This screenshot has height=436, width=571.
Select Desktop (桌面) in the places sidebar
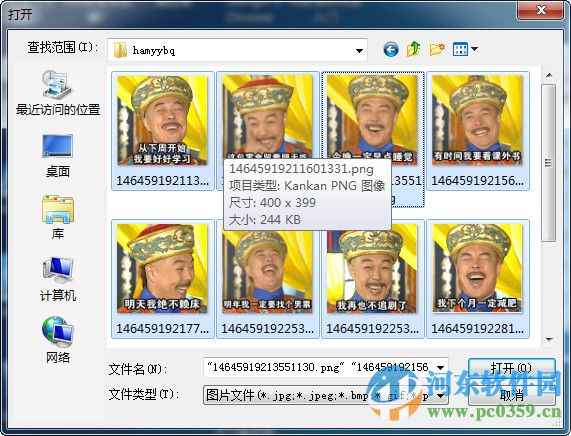(x=58, y=156)
